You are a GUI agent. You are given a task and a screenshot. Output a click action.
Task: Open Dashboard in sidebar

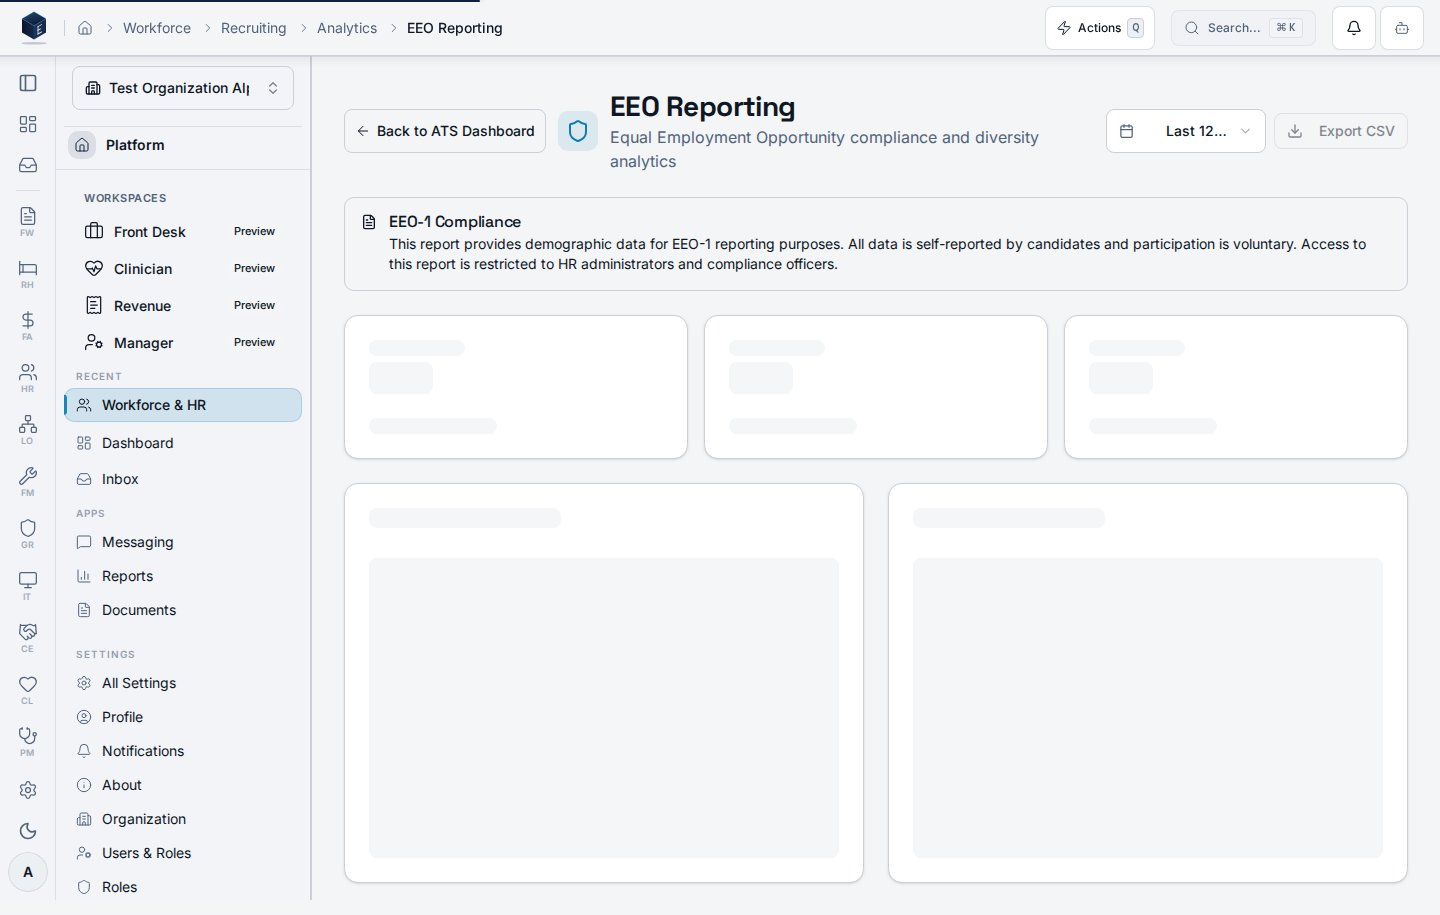tap(183, 443)
